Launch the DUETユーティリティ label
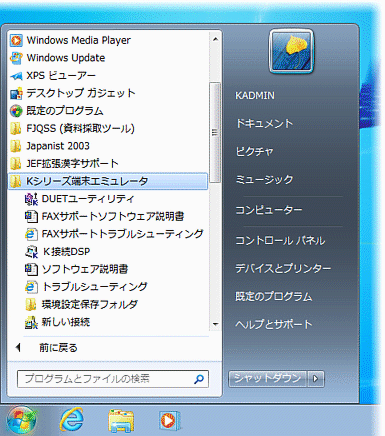 point(88,199)
